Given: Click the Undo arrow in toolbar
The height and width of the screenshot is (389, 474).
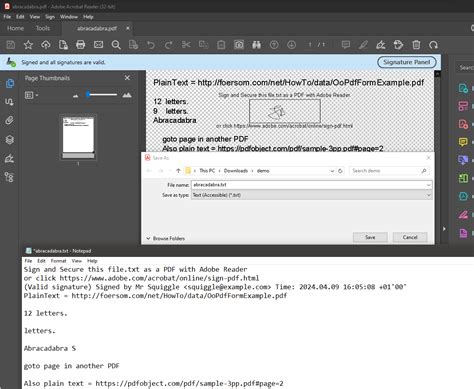Looking at the screenshot, I should tap(151, 45).
